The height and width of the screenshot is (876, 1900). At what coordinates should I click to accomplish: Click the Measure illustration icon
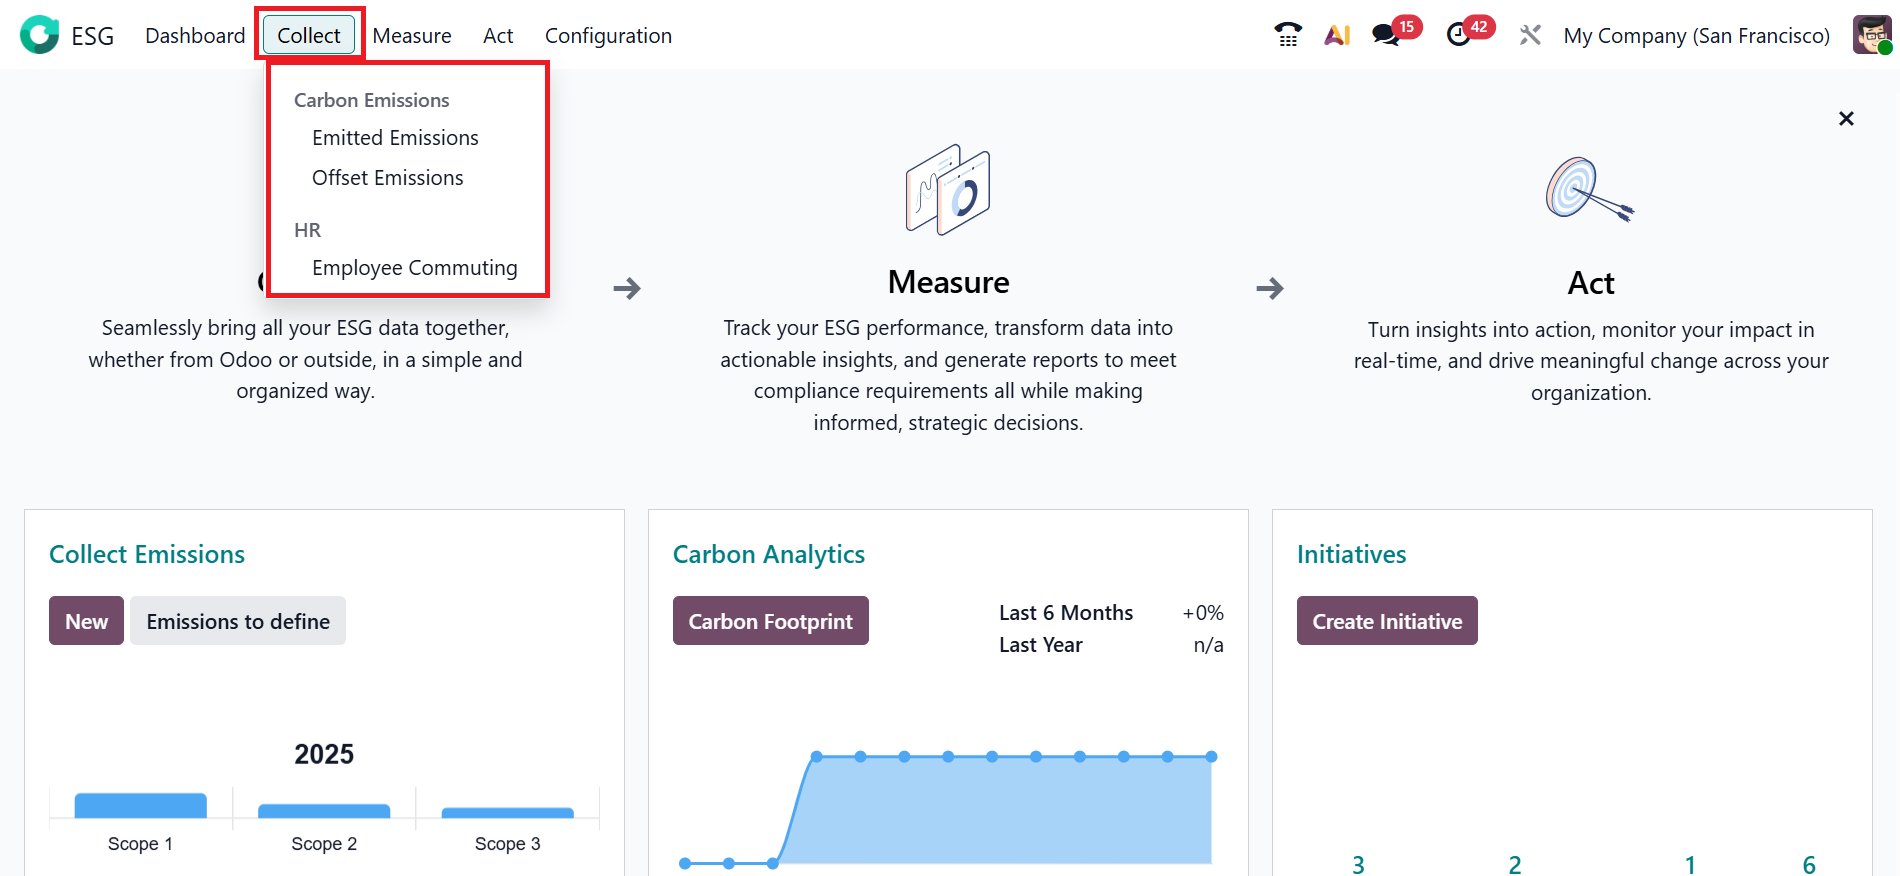click(948, 190)
